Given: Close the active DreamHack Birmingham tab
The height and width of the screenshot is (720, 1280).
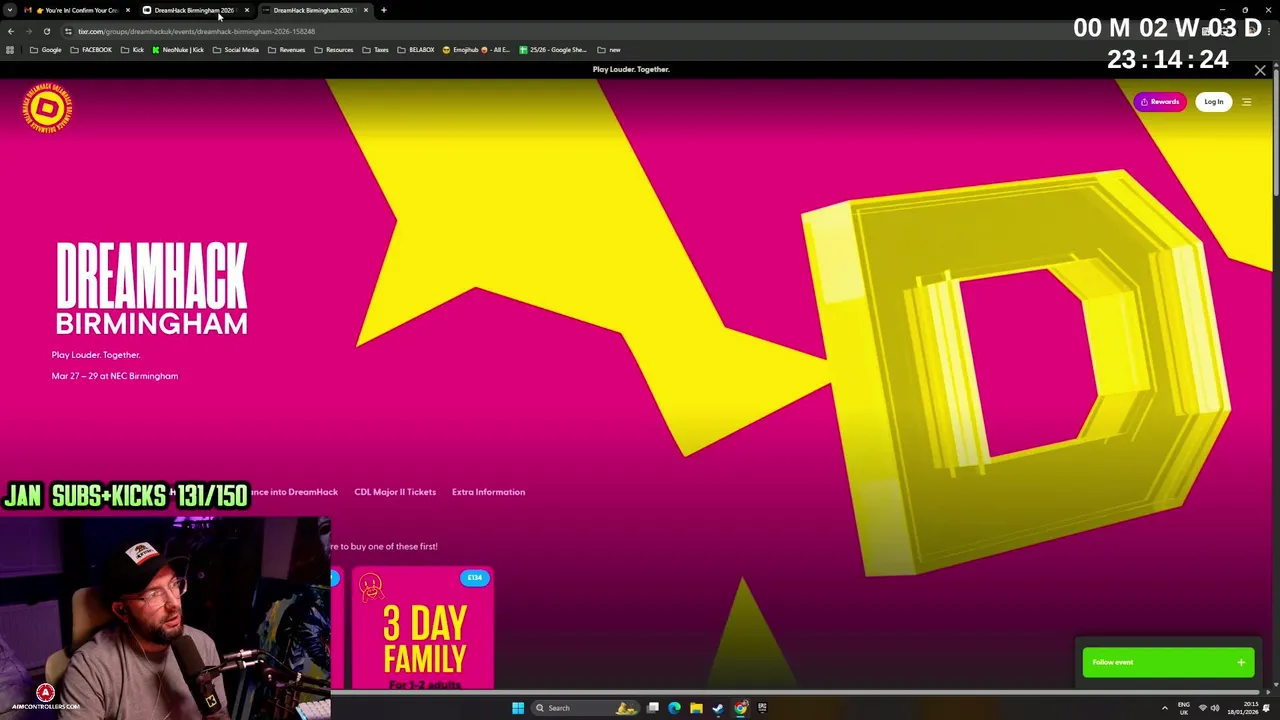Looking at the screenshot, I should (x=366, y=10).
